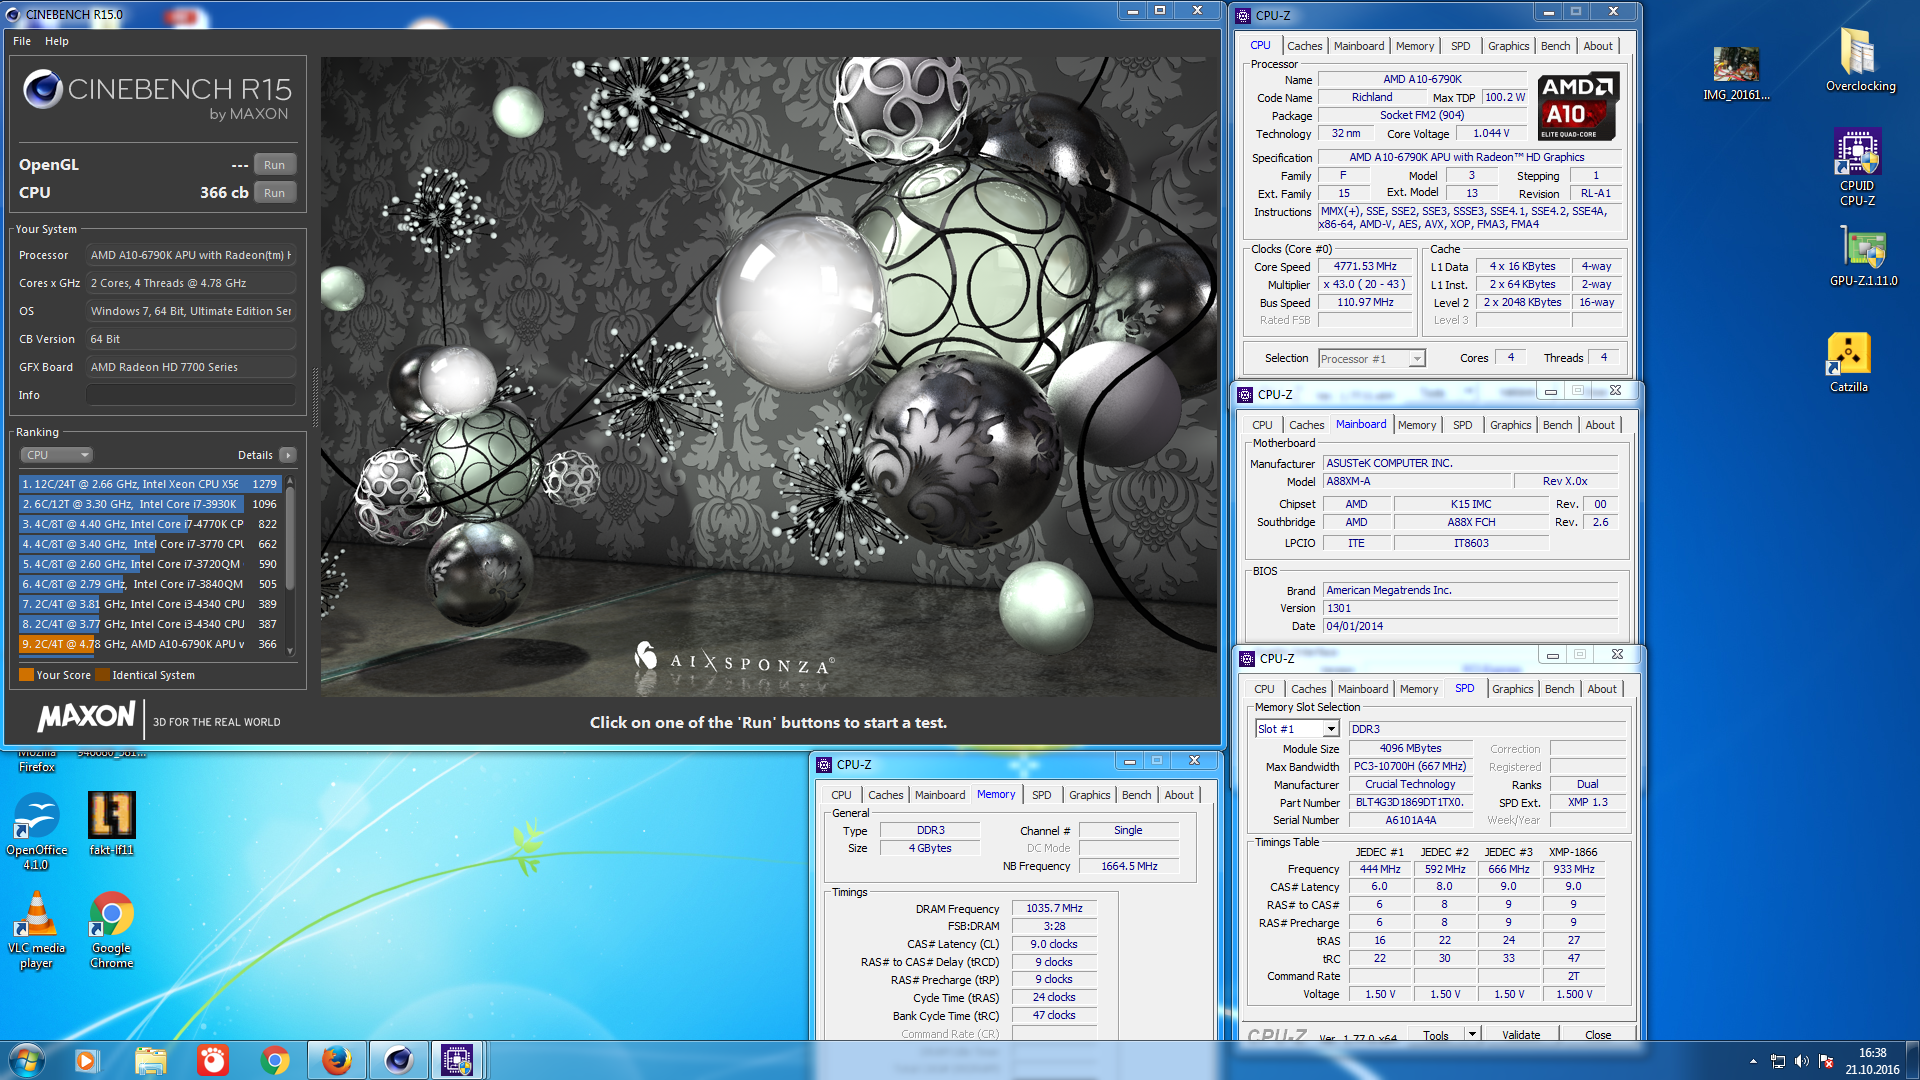Switch to Caches tab in CPU-Z CPU window
This screenshot has height=1080, width=1920.
1304,46
